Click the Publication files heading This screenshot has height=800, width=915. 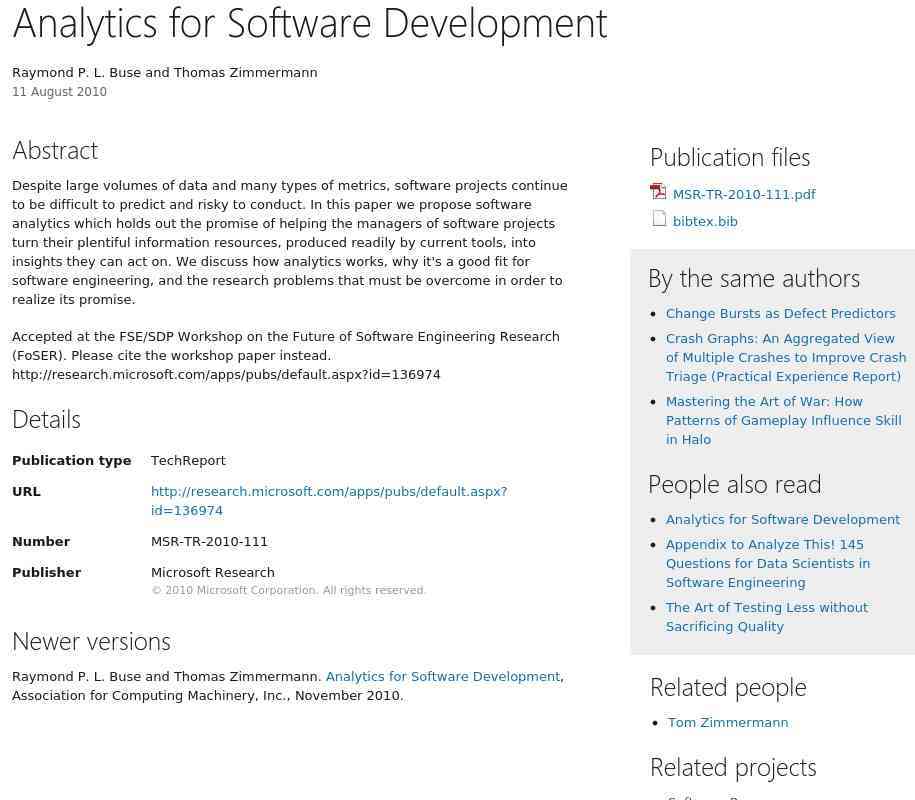click(x=730, y=158)
